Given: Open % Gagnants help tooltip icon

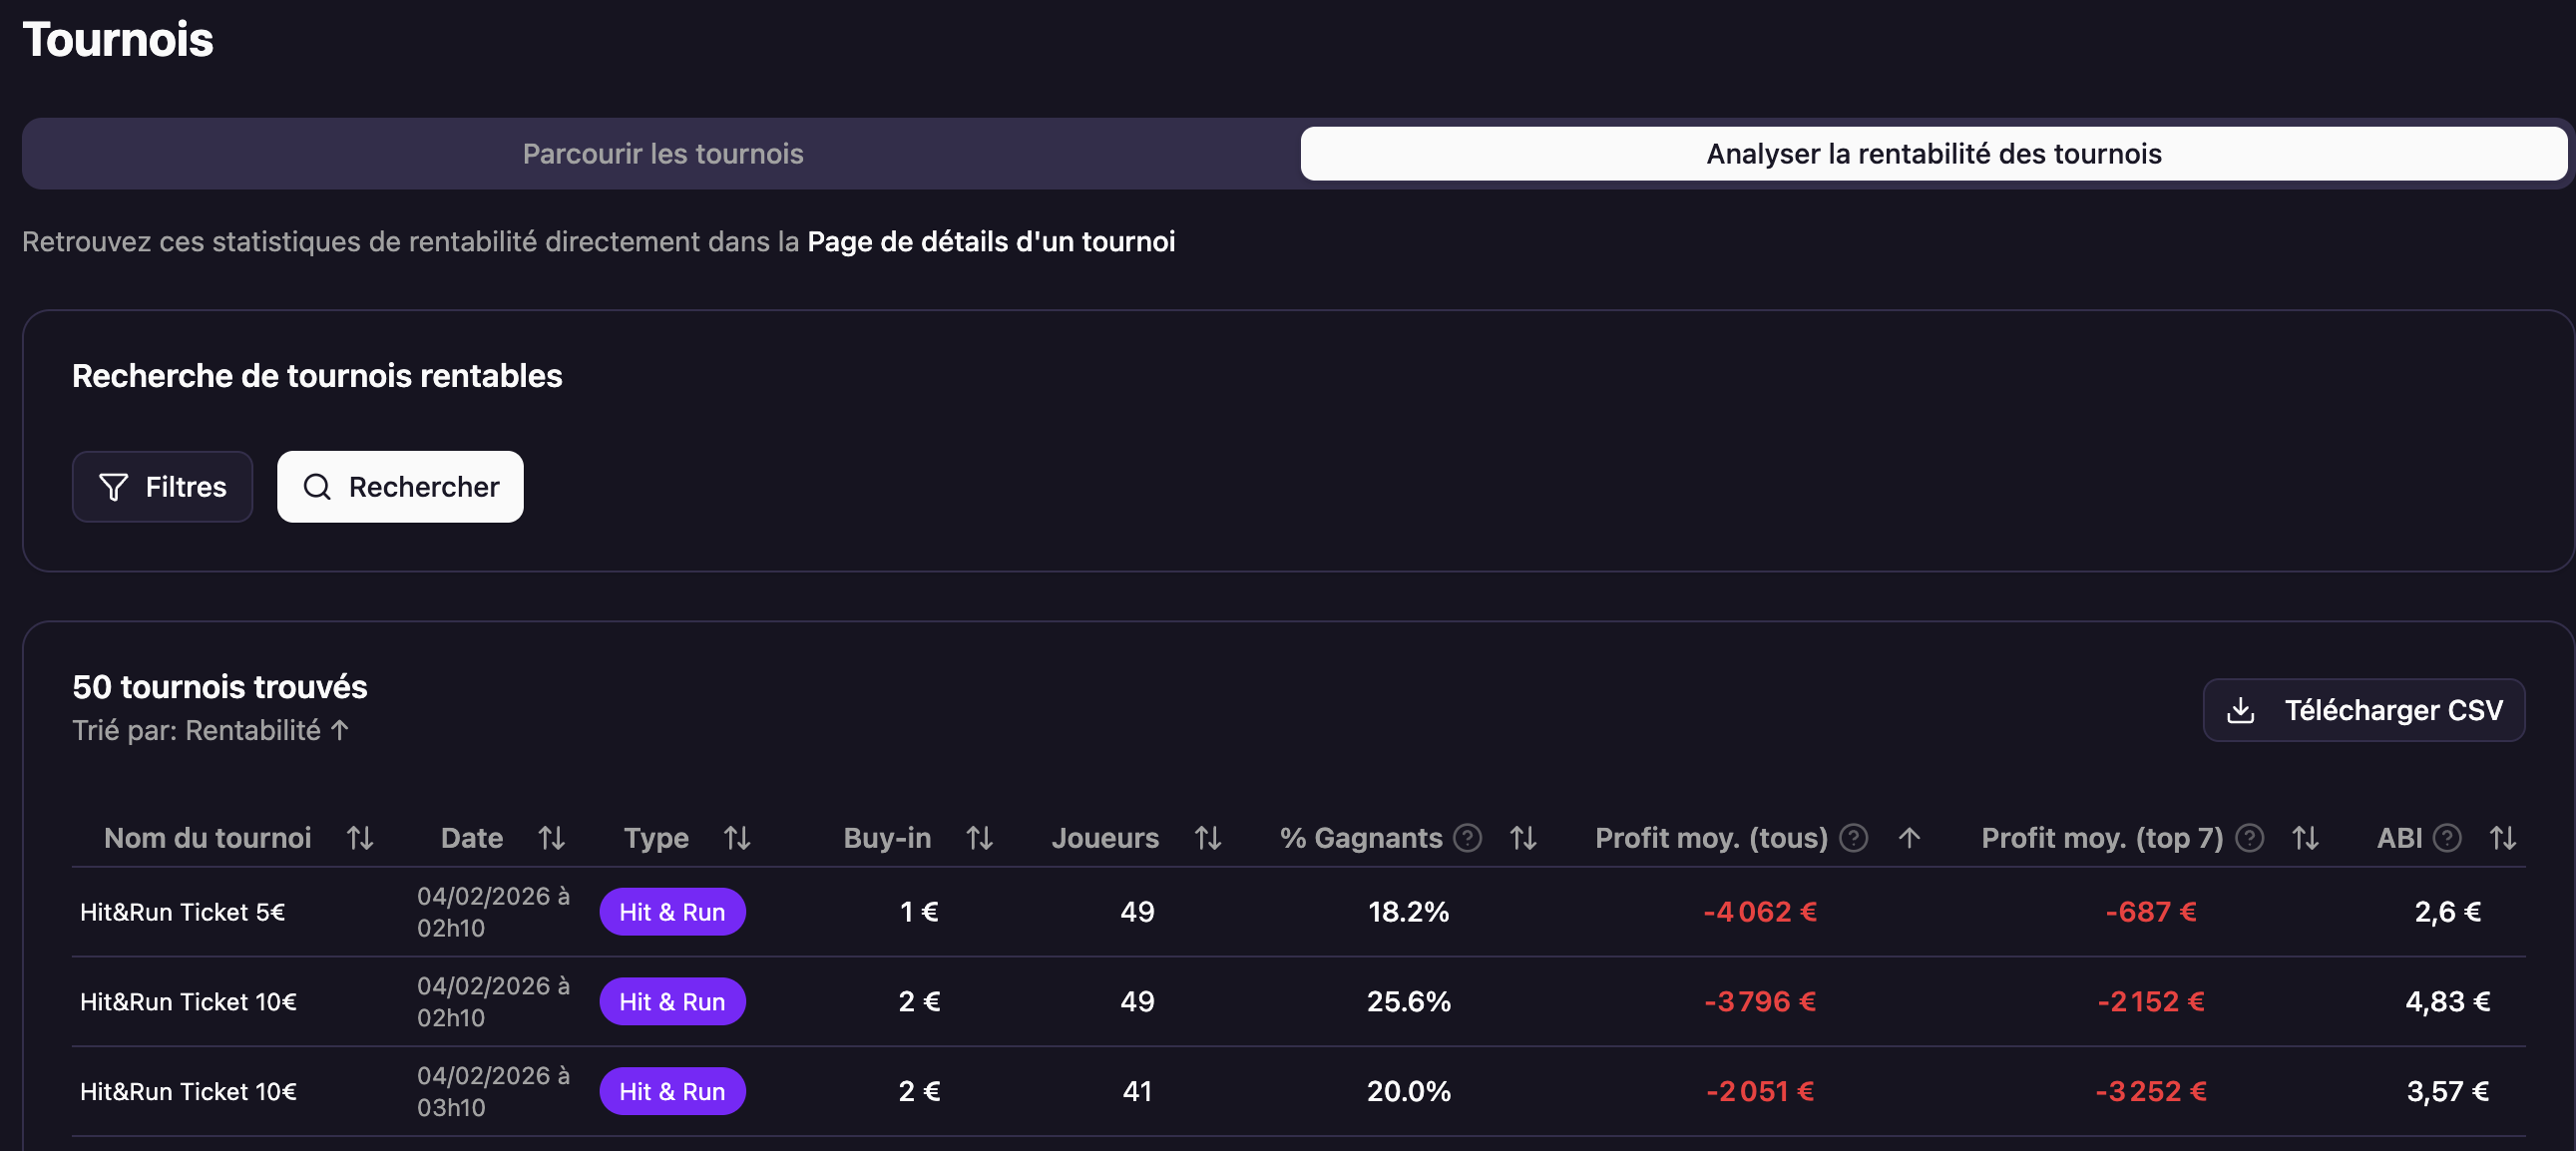Looking at the screenshot, I should 1467,837.
